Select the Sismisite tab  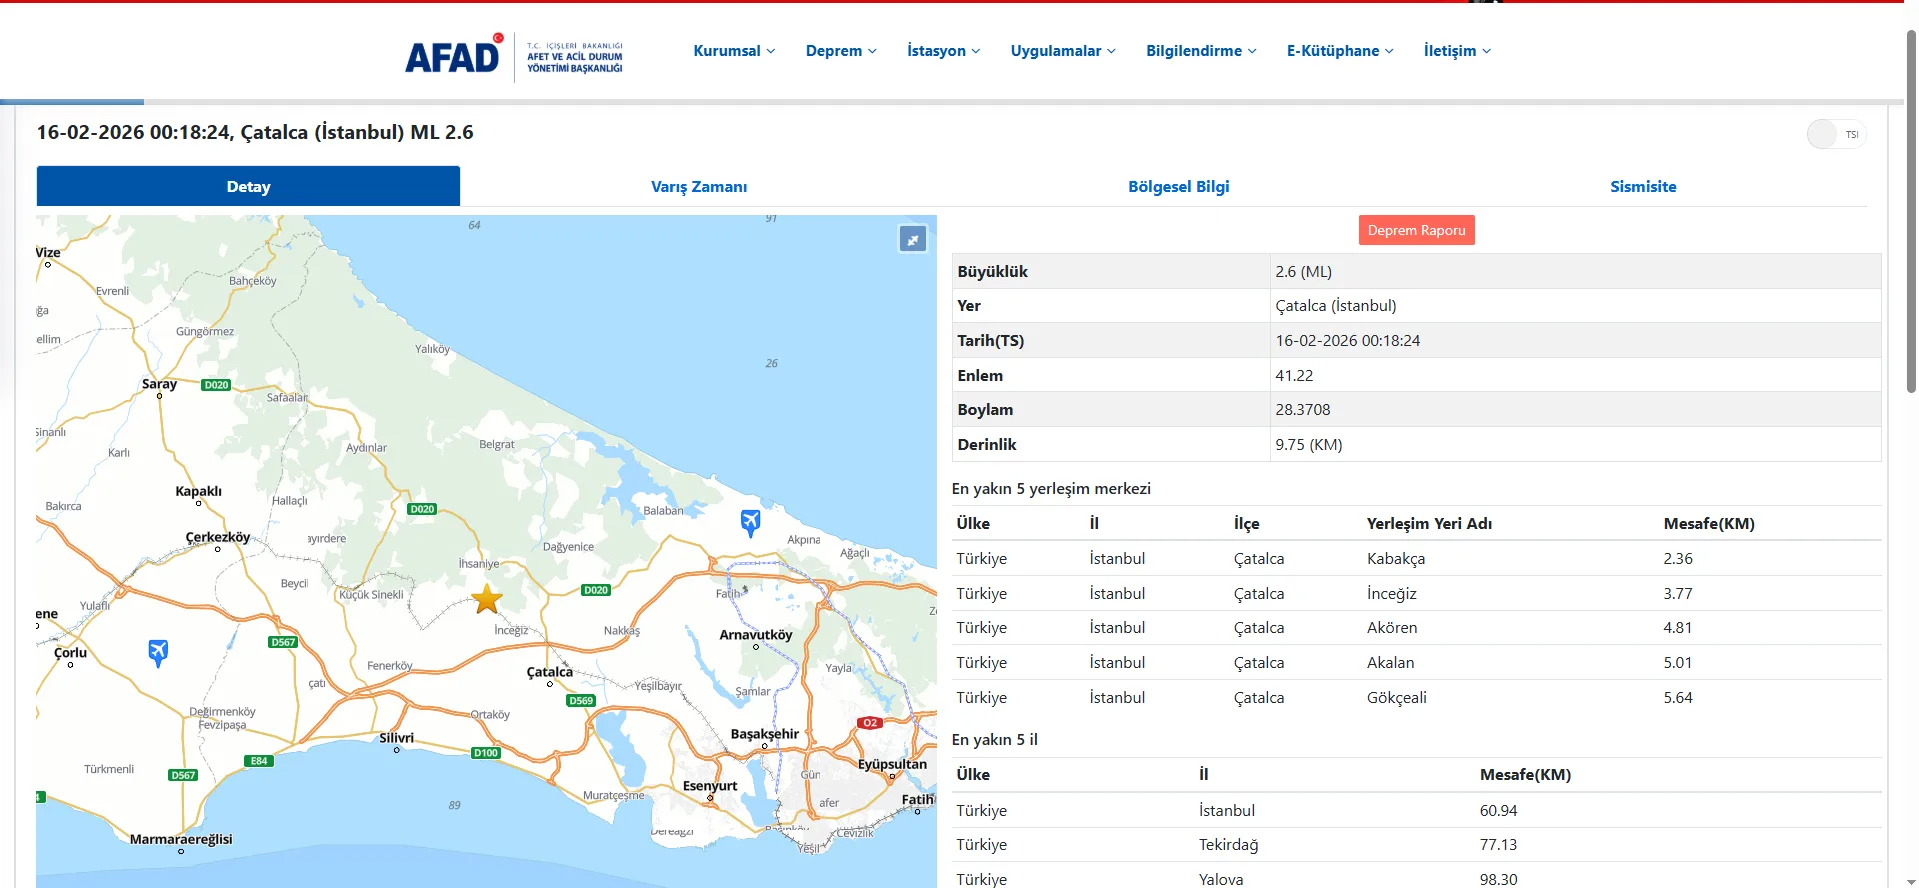(x=1642, y=187)
